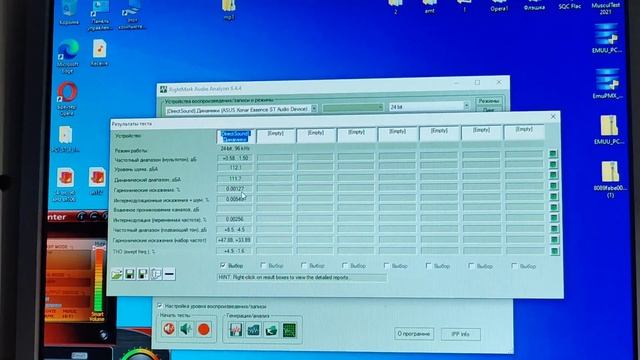Show graph for channel crosstalk row
Image resolution: width=640 pixels, height=360 pixels.
tap(554, 207)
